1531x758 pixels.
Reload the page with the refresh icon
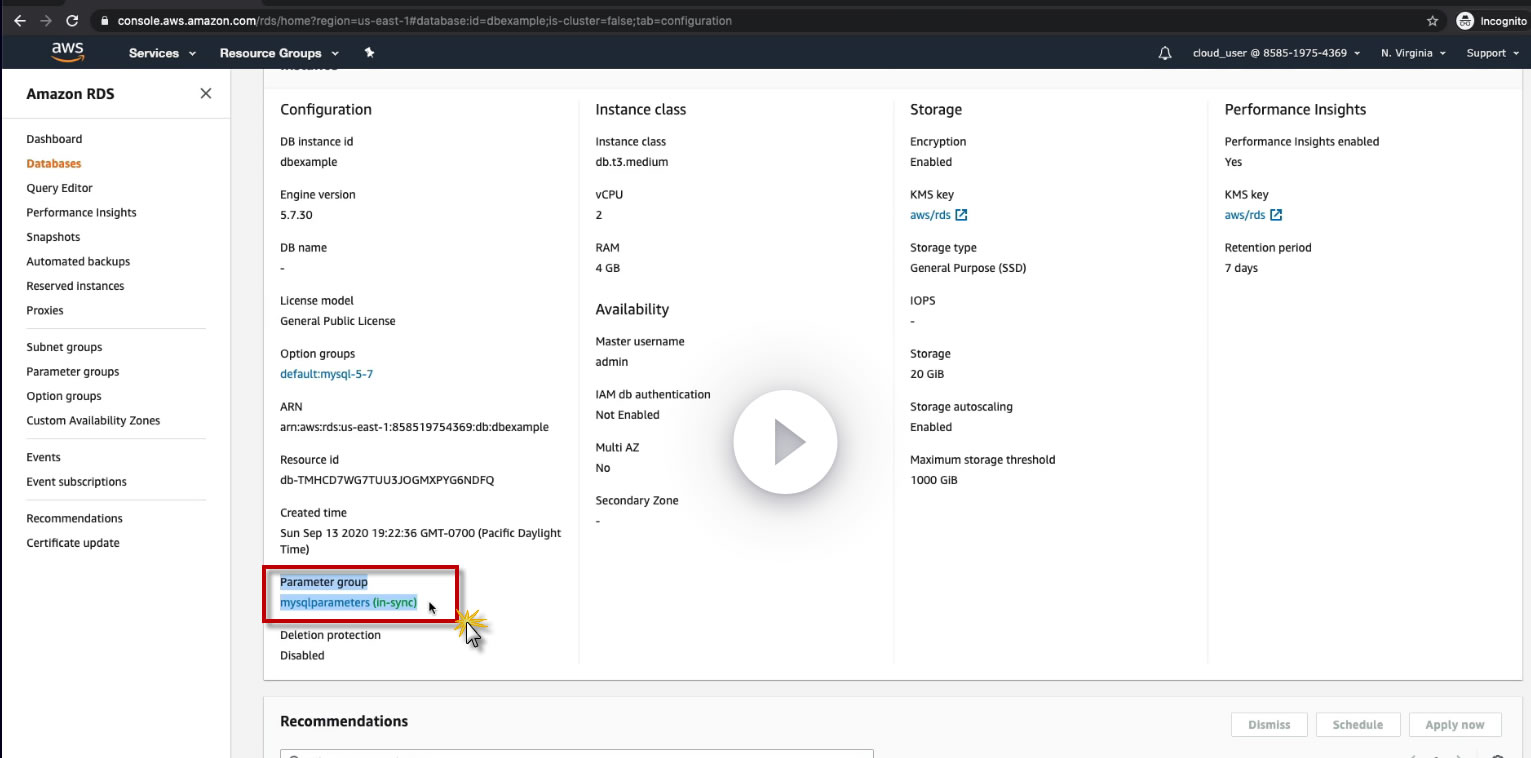(x=72, y=20)
